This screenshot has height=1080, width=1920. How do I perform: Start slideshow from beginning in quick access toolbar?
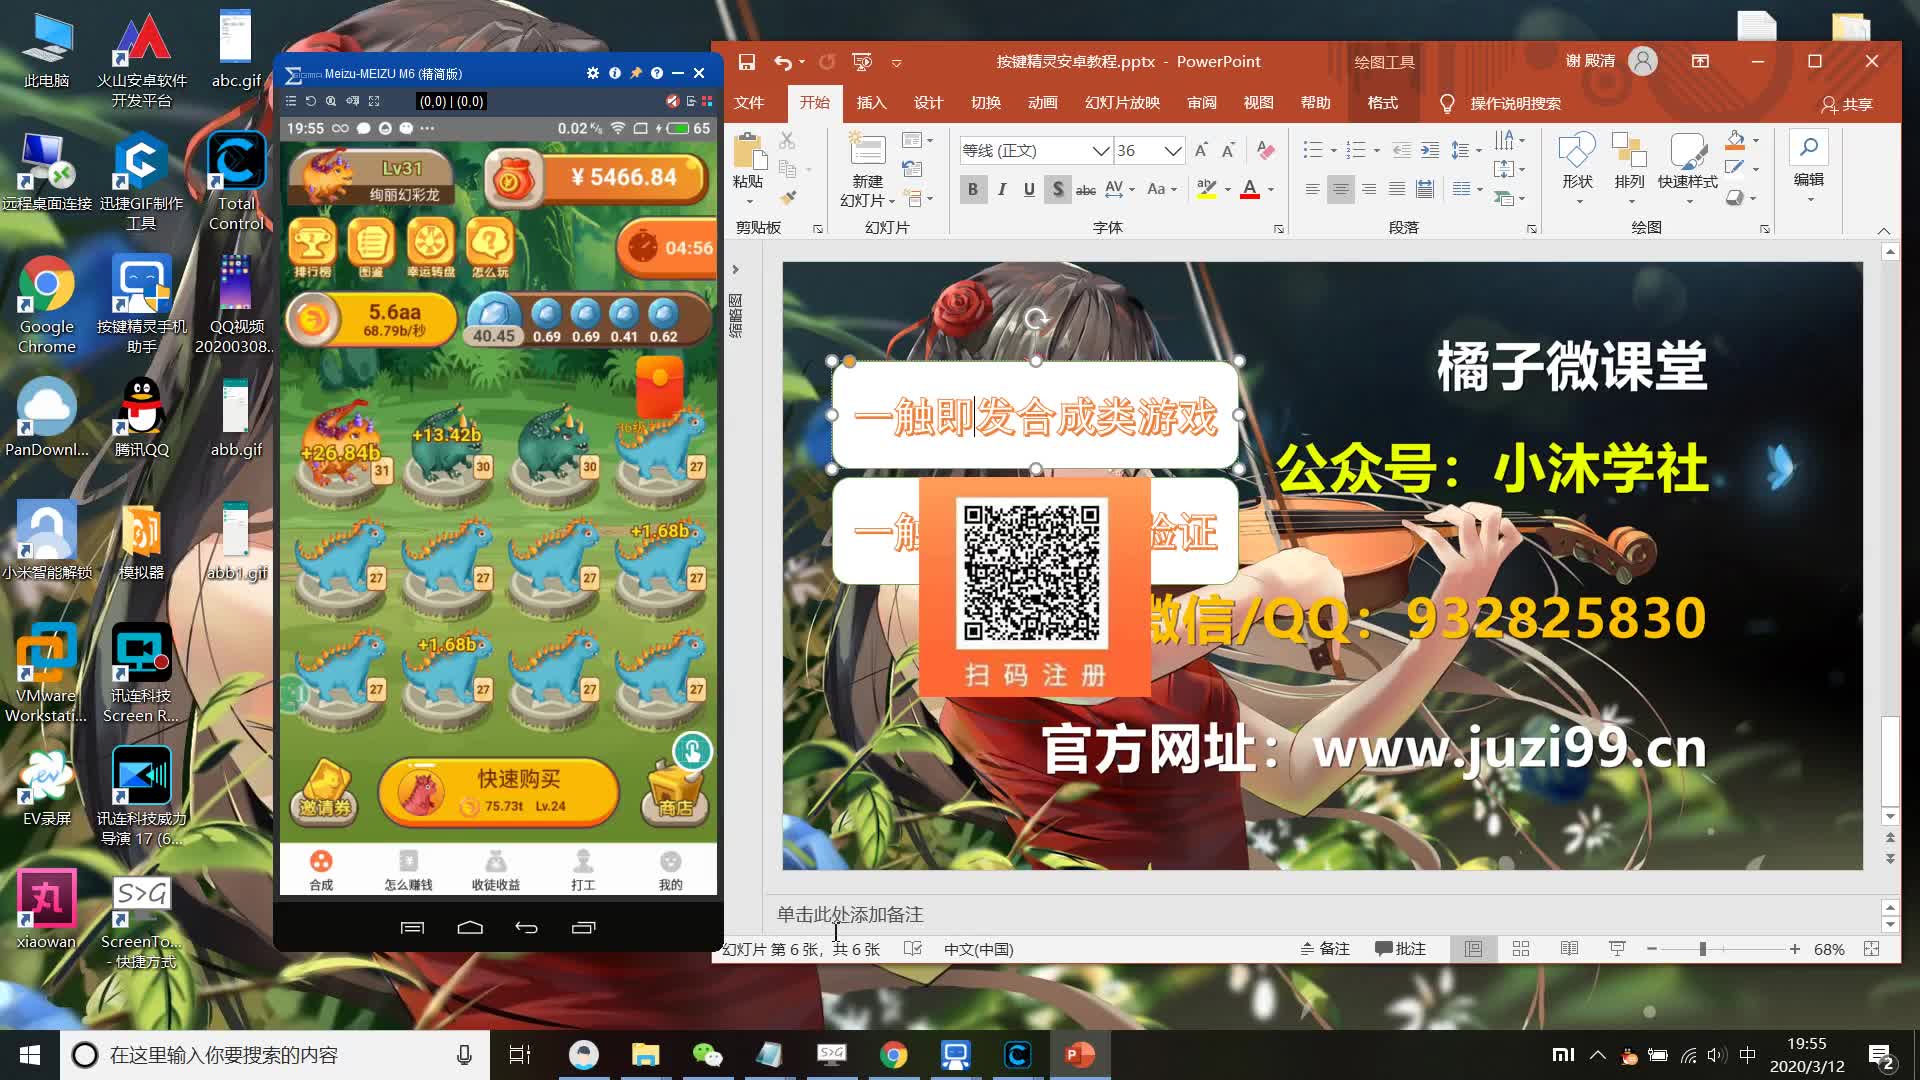(861, 62)
